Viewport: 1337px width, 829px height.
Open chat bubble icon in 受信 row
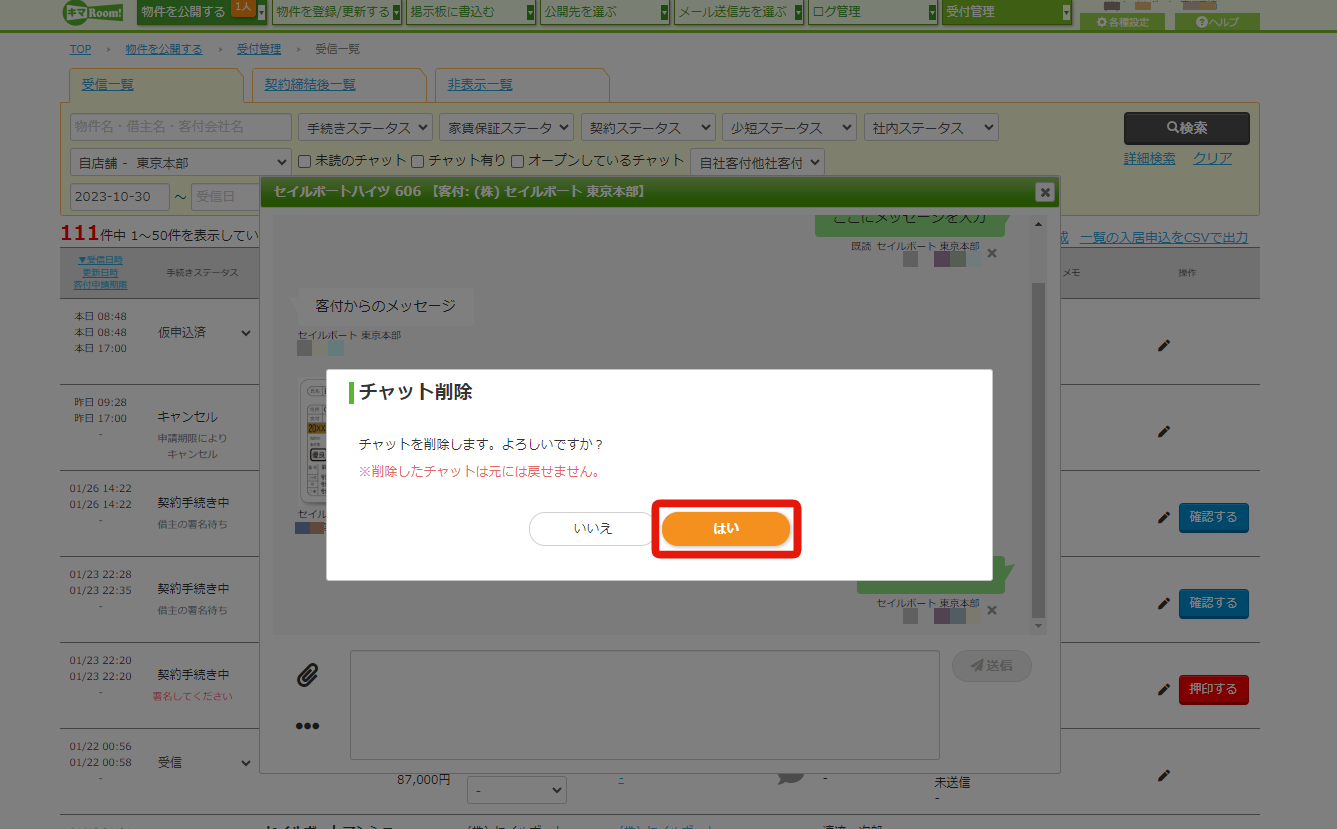(x=791, y=777)
